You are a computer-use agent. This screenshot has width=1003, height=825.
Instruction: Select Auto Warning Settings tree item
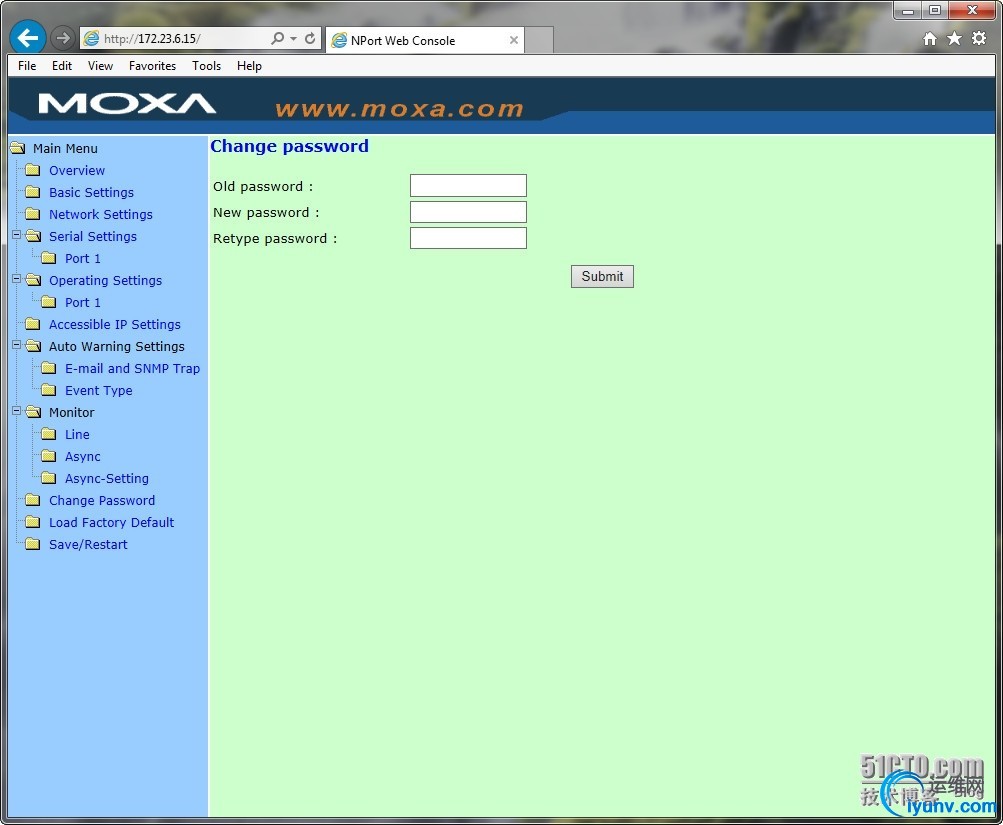coord(117,347)
